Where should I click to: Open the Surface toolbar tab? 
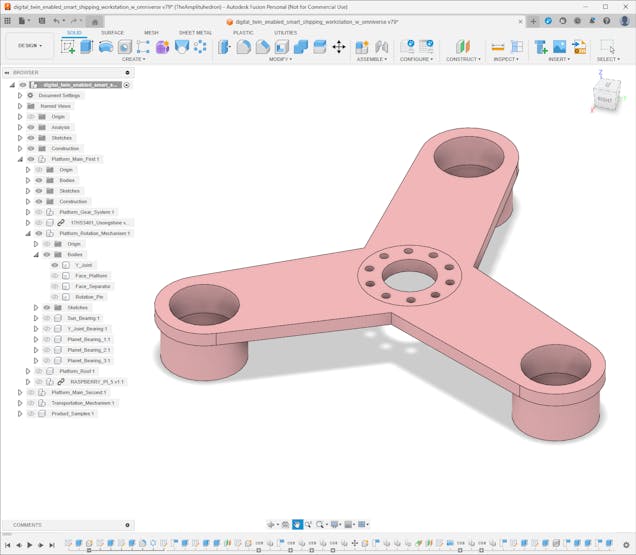(x=113, y=32)
